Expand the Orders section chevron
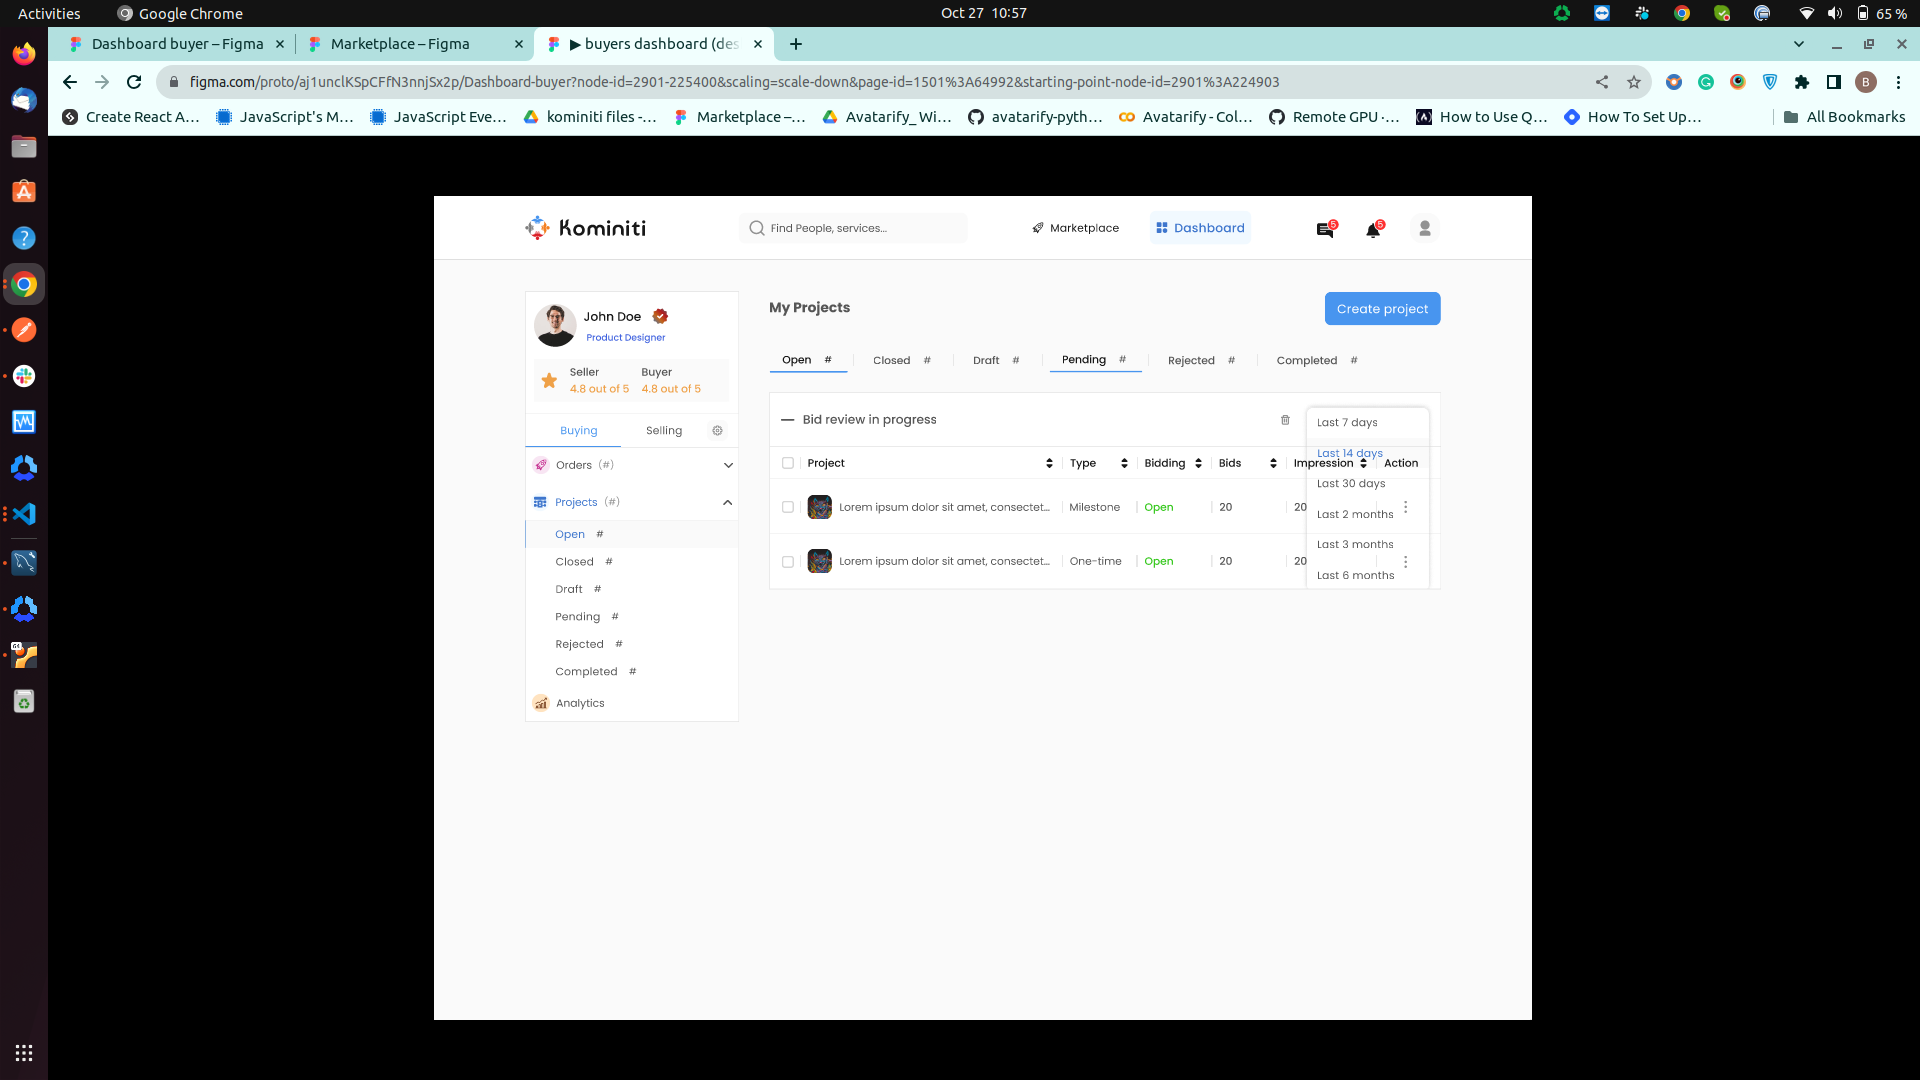 click(728, 465)
